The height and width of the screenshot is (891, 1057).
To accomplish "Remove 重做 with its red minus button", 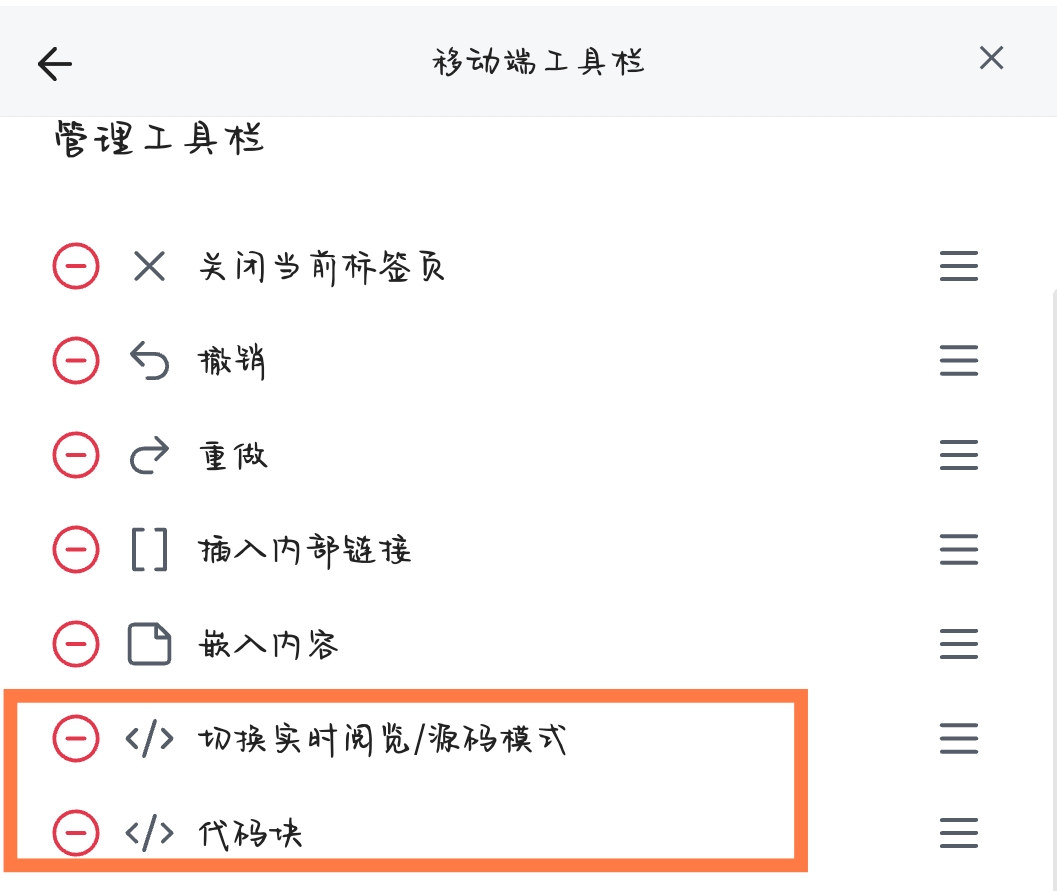I will coord(76,455).
